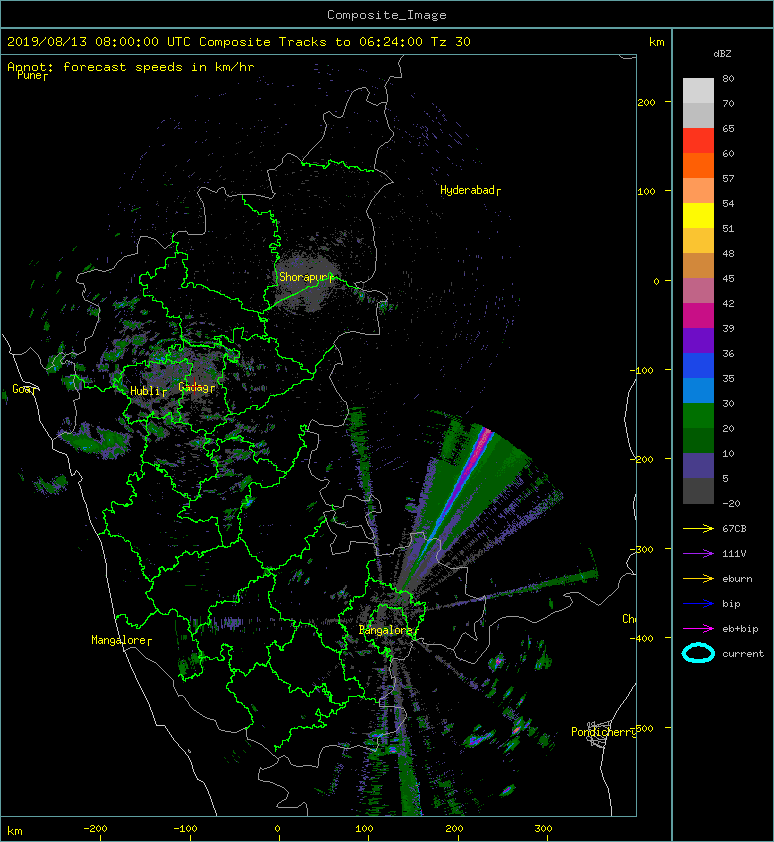Select the timestamp header 2019/08/13 08:00:00 UTC
Image resolution: width=774 pixels, height=842 pixels.
click(99, 42)
